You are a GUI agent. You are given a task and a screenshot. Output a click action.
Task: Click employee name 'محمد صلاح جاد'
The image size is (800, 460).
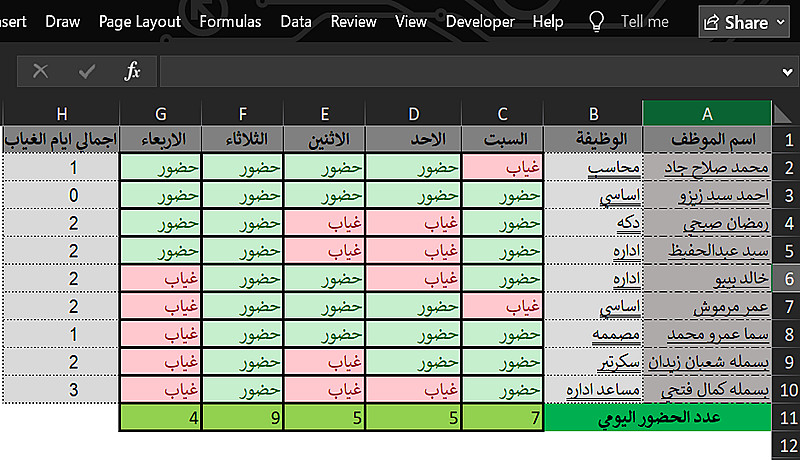pyautogui.click(x=707, y=167)
